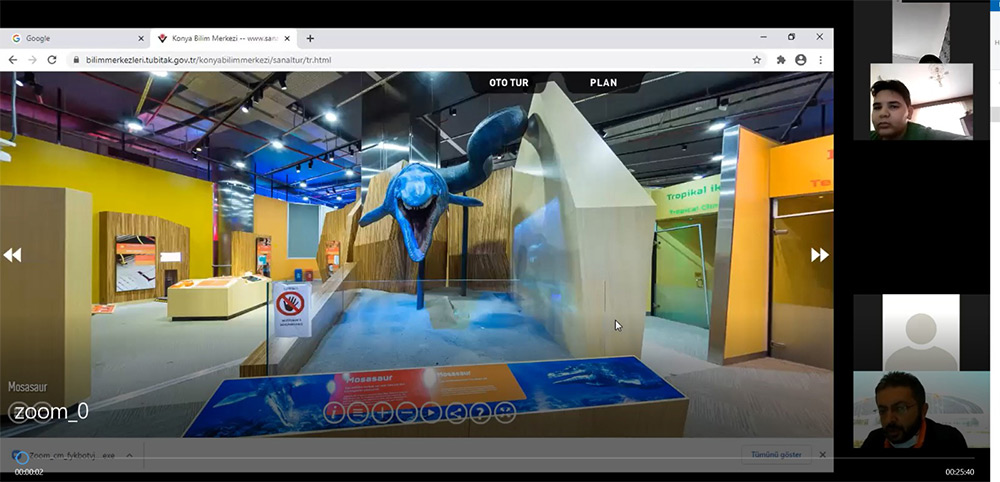Start autoplay with the play icon
Screen dimensions: 1000x482
[x=431, y=412]
